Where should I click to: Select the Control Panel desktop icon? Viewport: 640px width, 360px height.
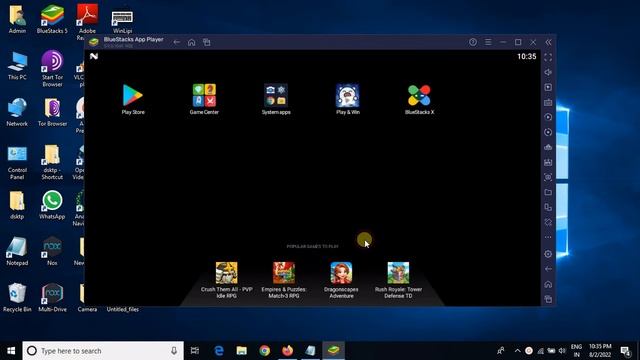17,162
